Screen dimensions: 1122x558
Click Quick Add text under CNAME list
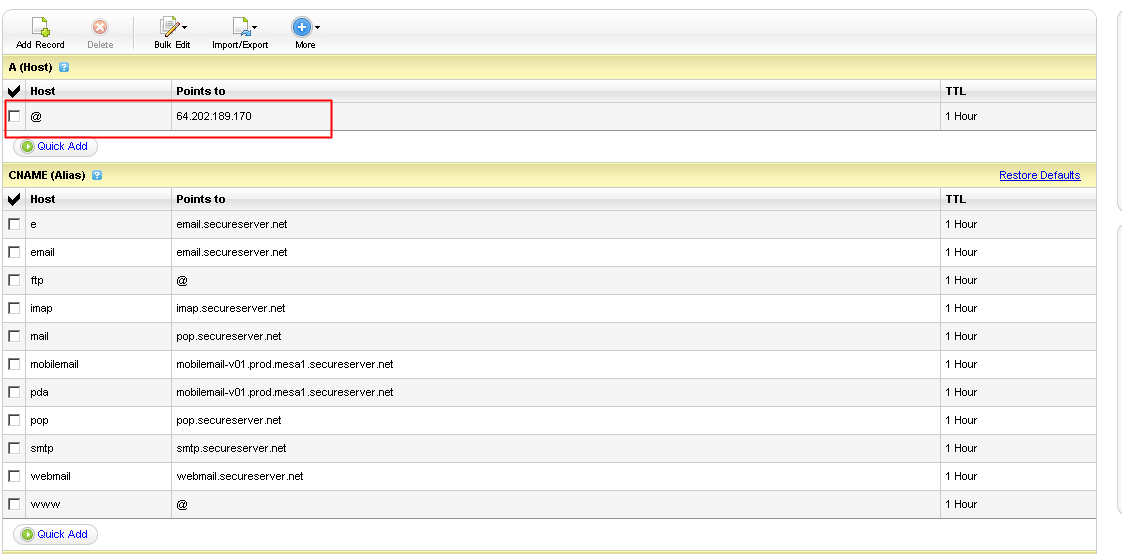(x=62, y=534)
